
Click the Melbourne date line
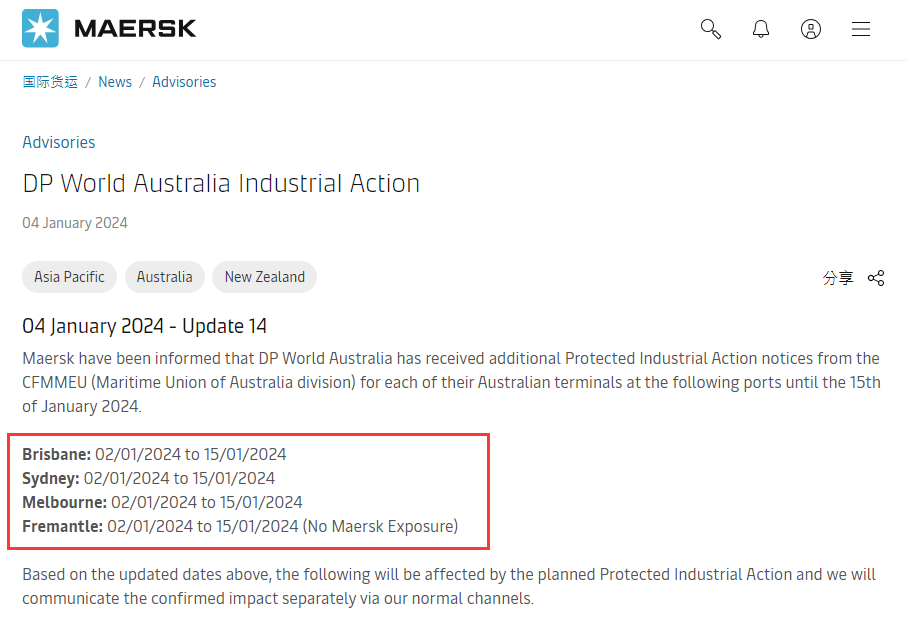(162, 502)
